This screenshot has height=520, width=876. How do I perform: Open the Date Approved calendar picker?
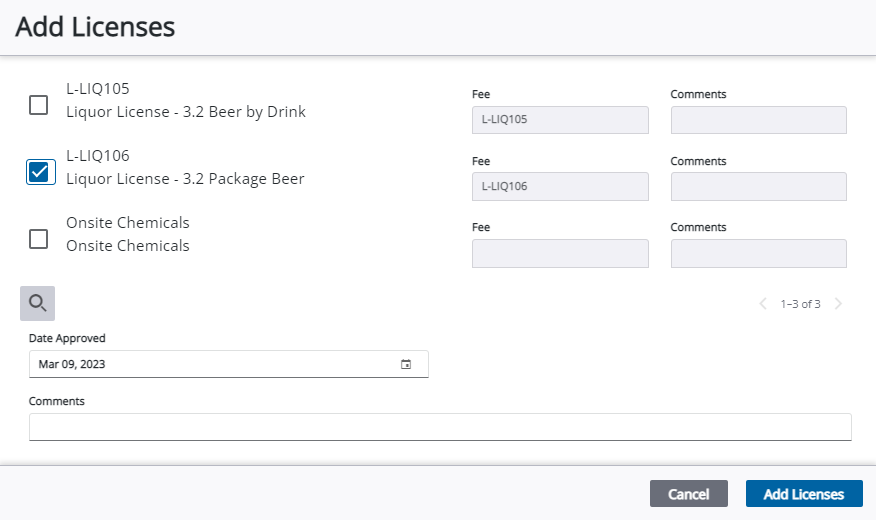(x=406, y=364)
